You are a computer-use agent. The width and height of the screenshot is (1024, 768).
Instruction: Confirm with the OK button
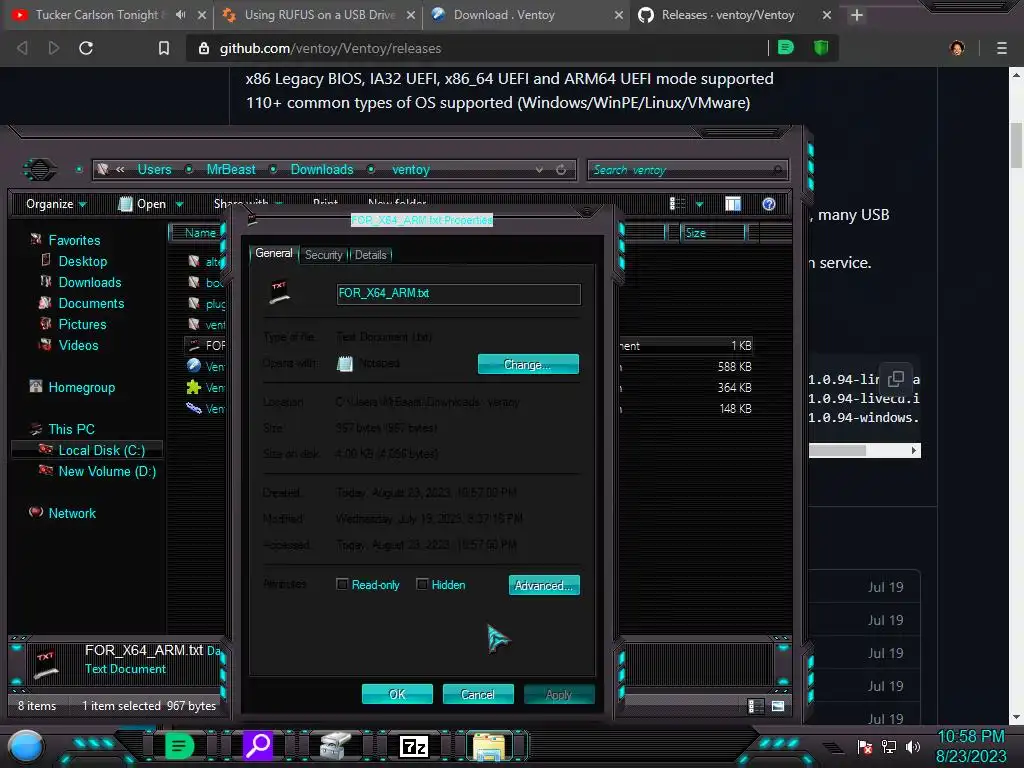pyautogui.click(x=397, y=694)
